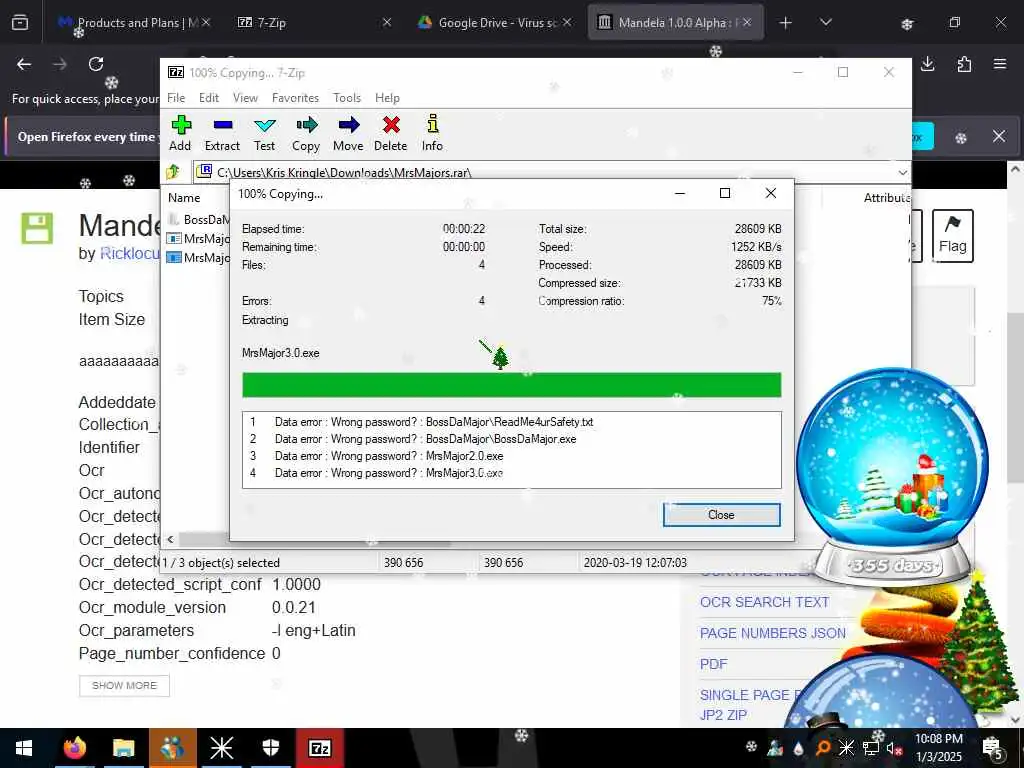Click horizontal scrollbar left arrow in 7-Zip
Screen dimensions: 1024x768
[170, 539]
